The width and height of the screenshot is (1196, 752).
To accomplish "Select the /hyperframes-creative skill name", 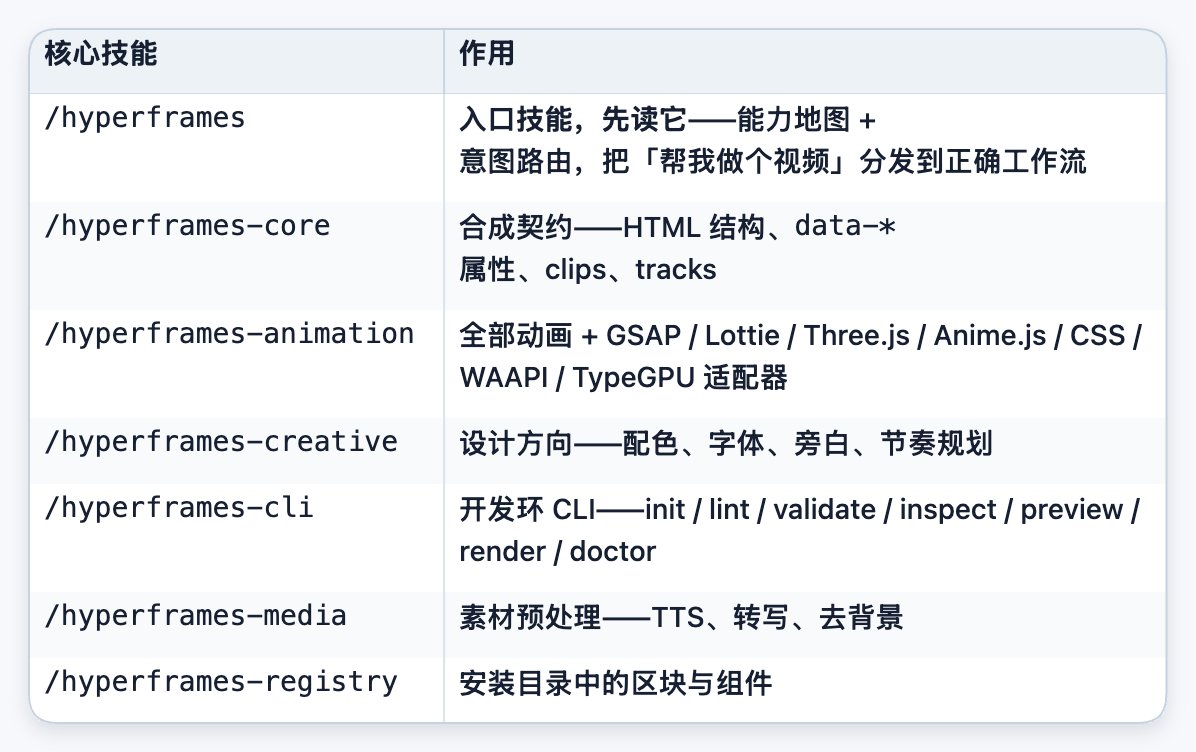I will pyautogui.click(x=221, y=442).
